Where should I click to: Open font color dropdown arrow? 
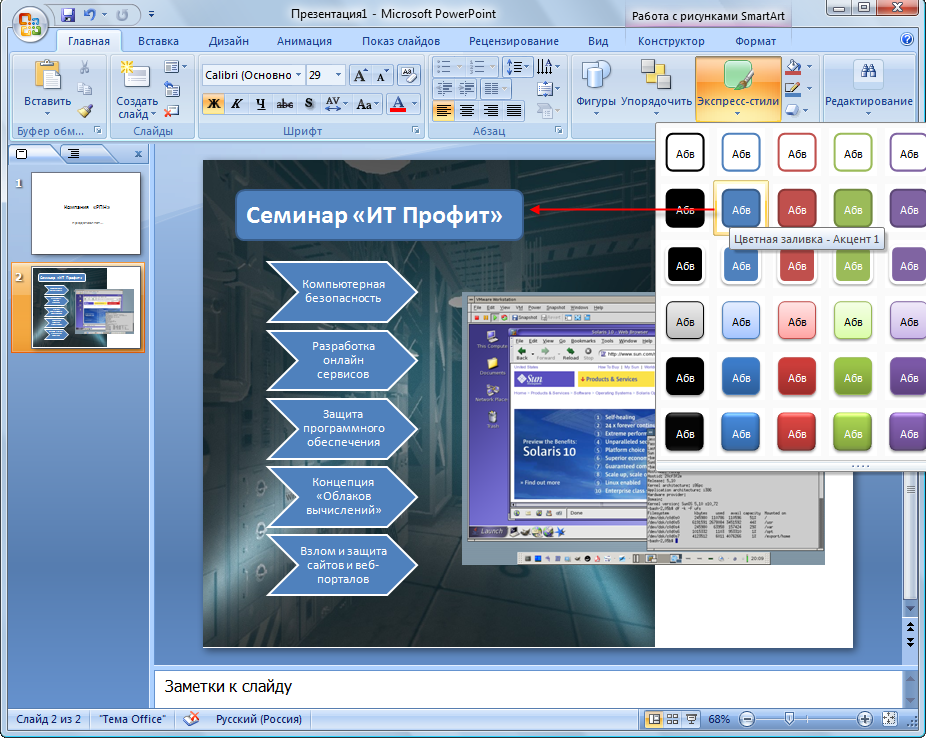(414, 104)
